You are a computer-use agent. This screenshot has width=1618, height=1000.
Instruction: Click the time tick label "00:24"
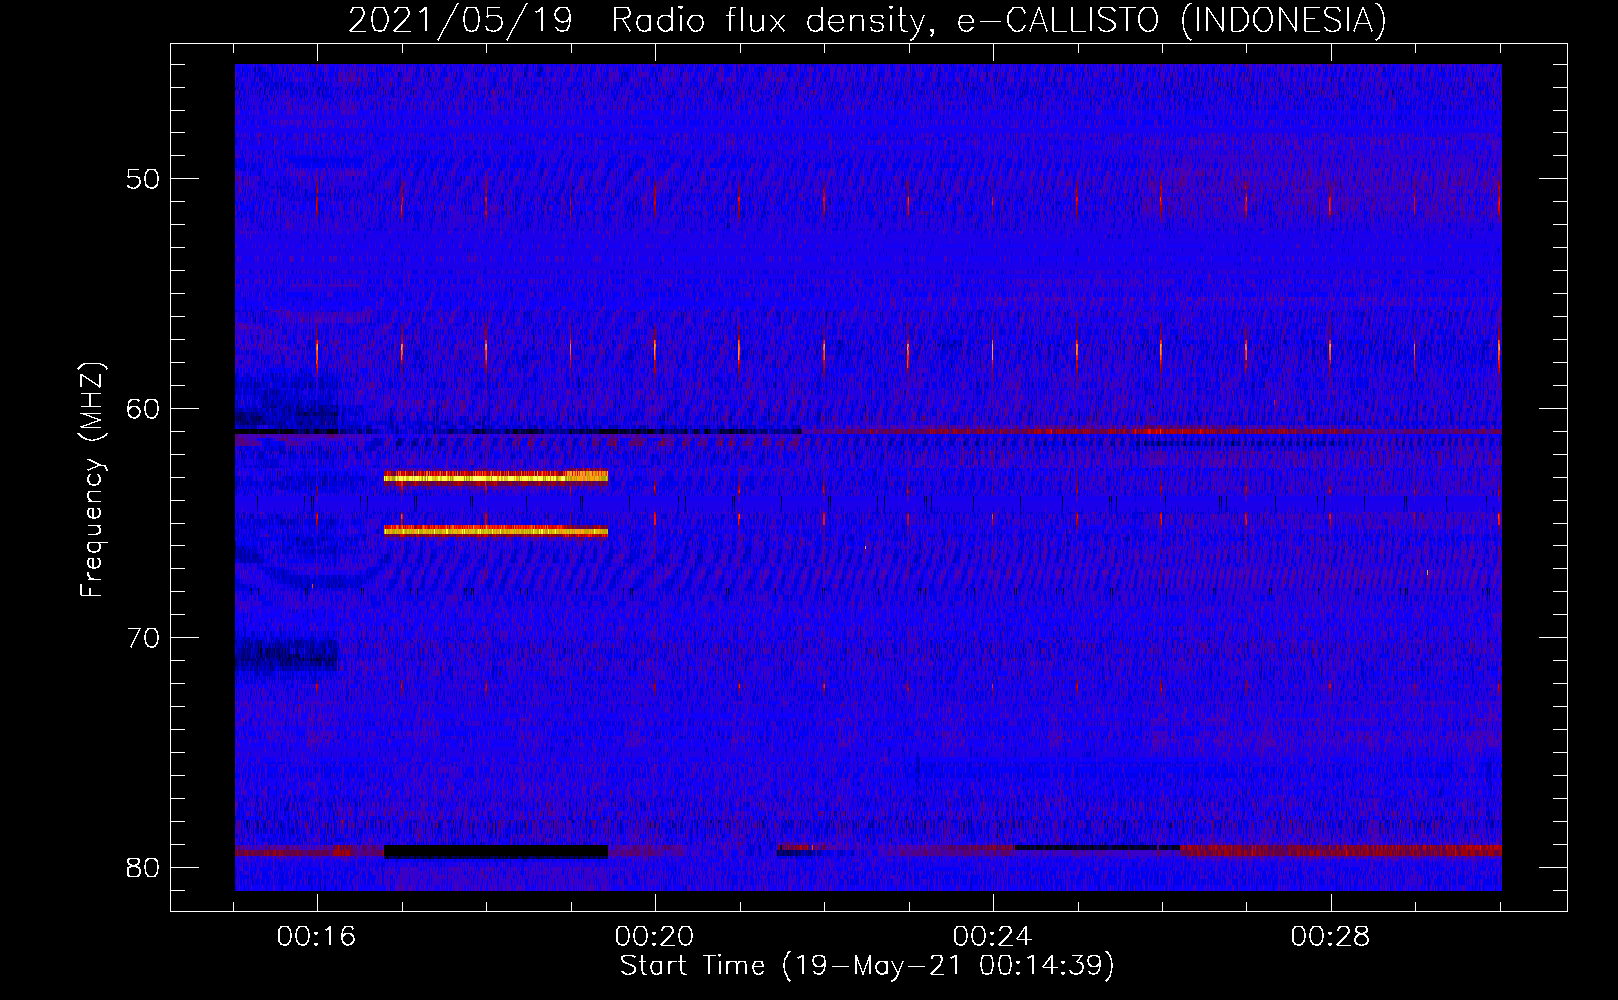tap(993, 936)
